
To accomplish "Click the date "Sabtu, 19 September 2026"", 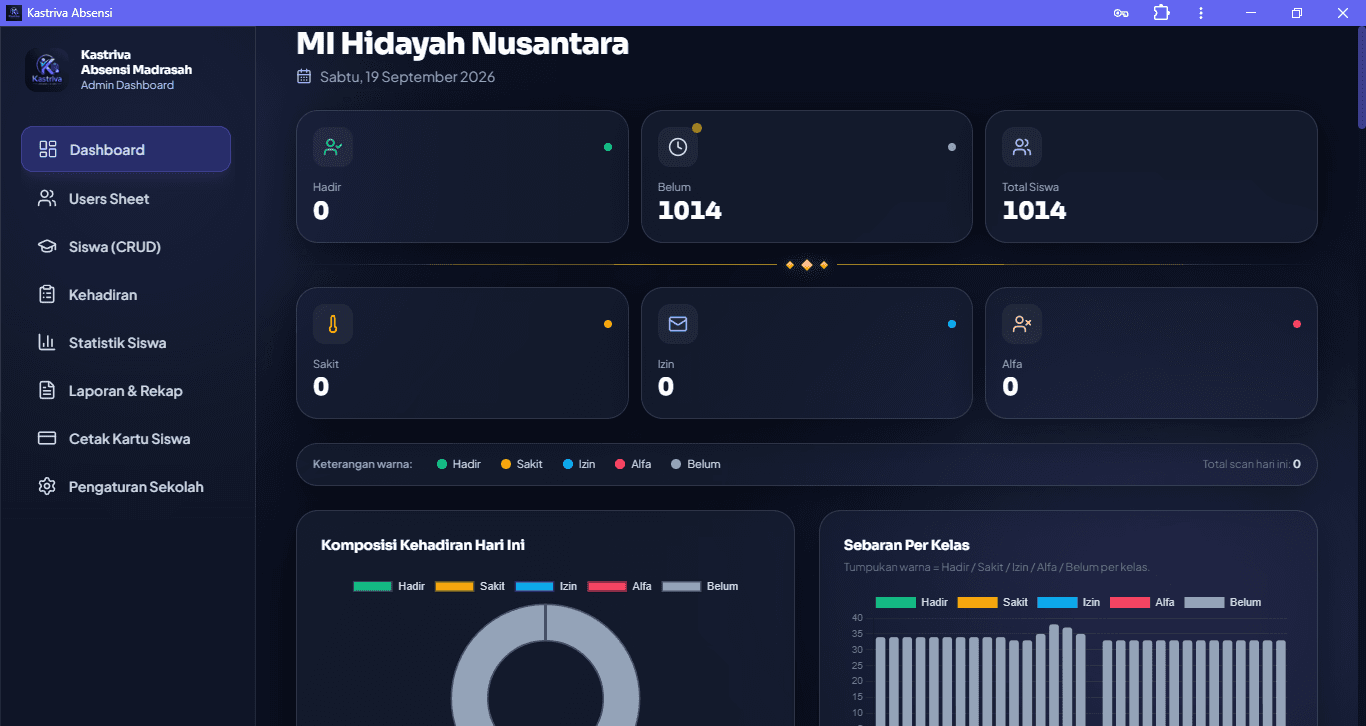I will [x=407, y=77].
